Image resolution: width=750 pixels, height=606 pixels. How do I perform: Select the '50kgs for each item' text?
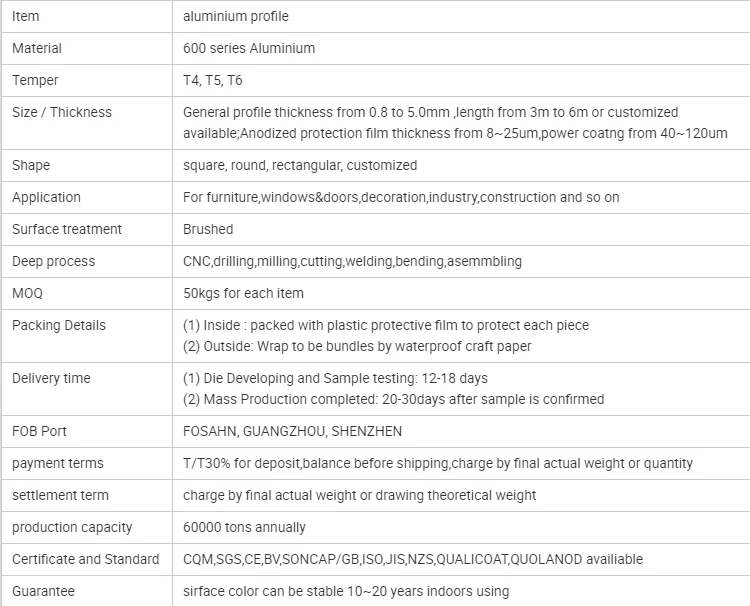point(243,293)
